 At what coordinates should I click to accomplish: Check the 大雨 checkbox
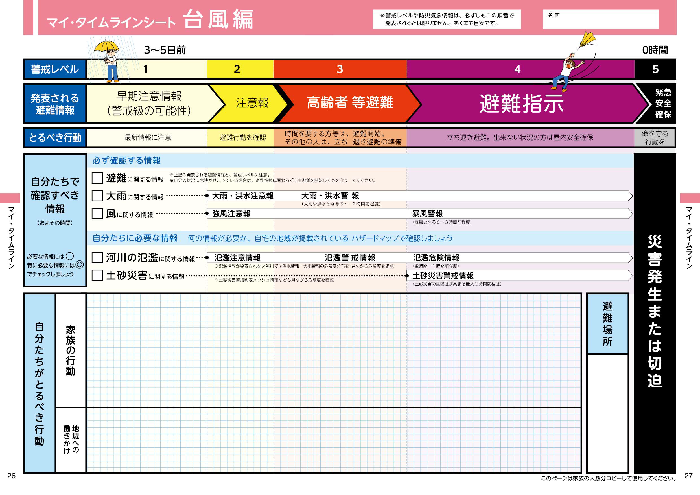coord(97,196)
